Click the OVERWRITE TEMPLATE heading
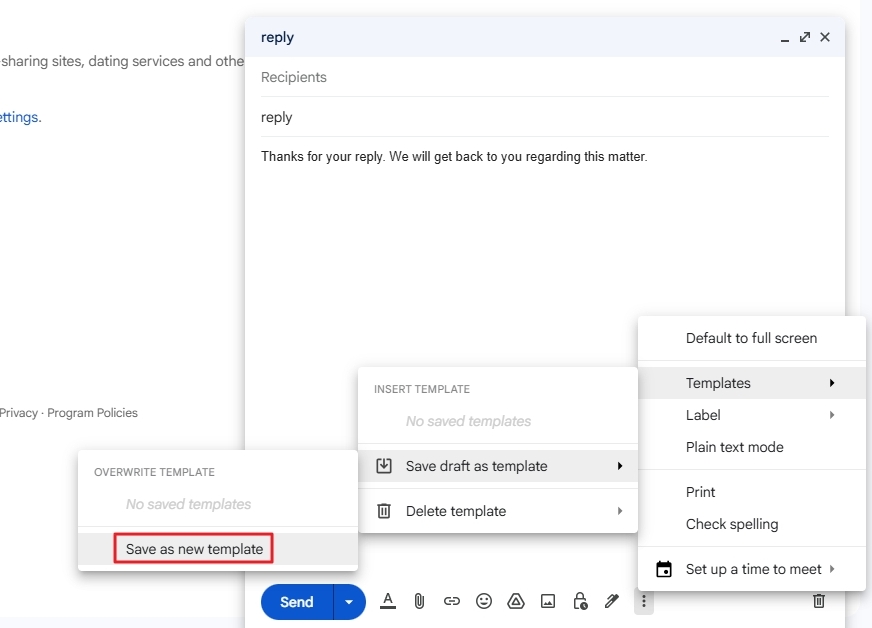Viewport: 872px width, 628px height. click(x=154, y=472)
